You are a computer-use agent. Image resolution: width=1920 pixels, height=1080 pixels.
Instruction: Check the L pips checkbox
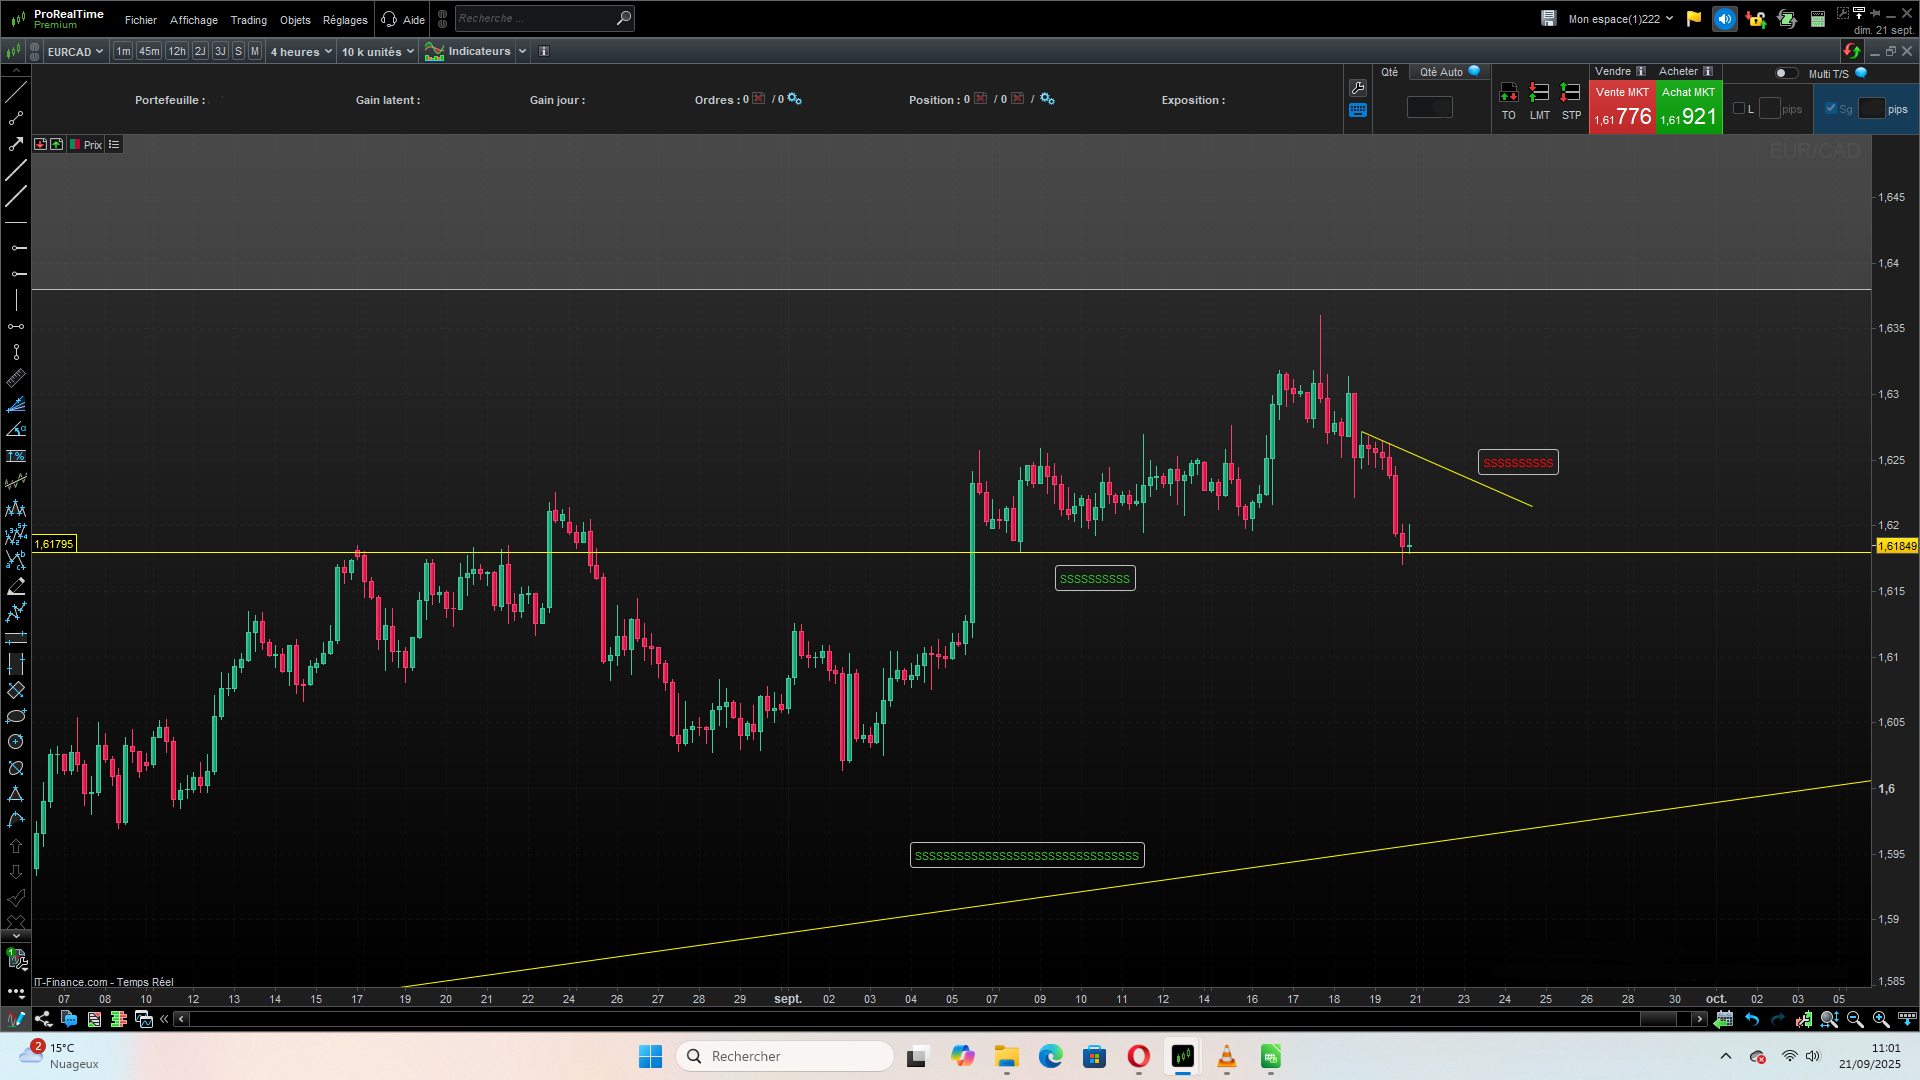1739,109
